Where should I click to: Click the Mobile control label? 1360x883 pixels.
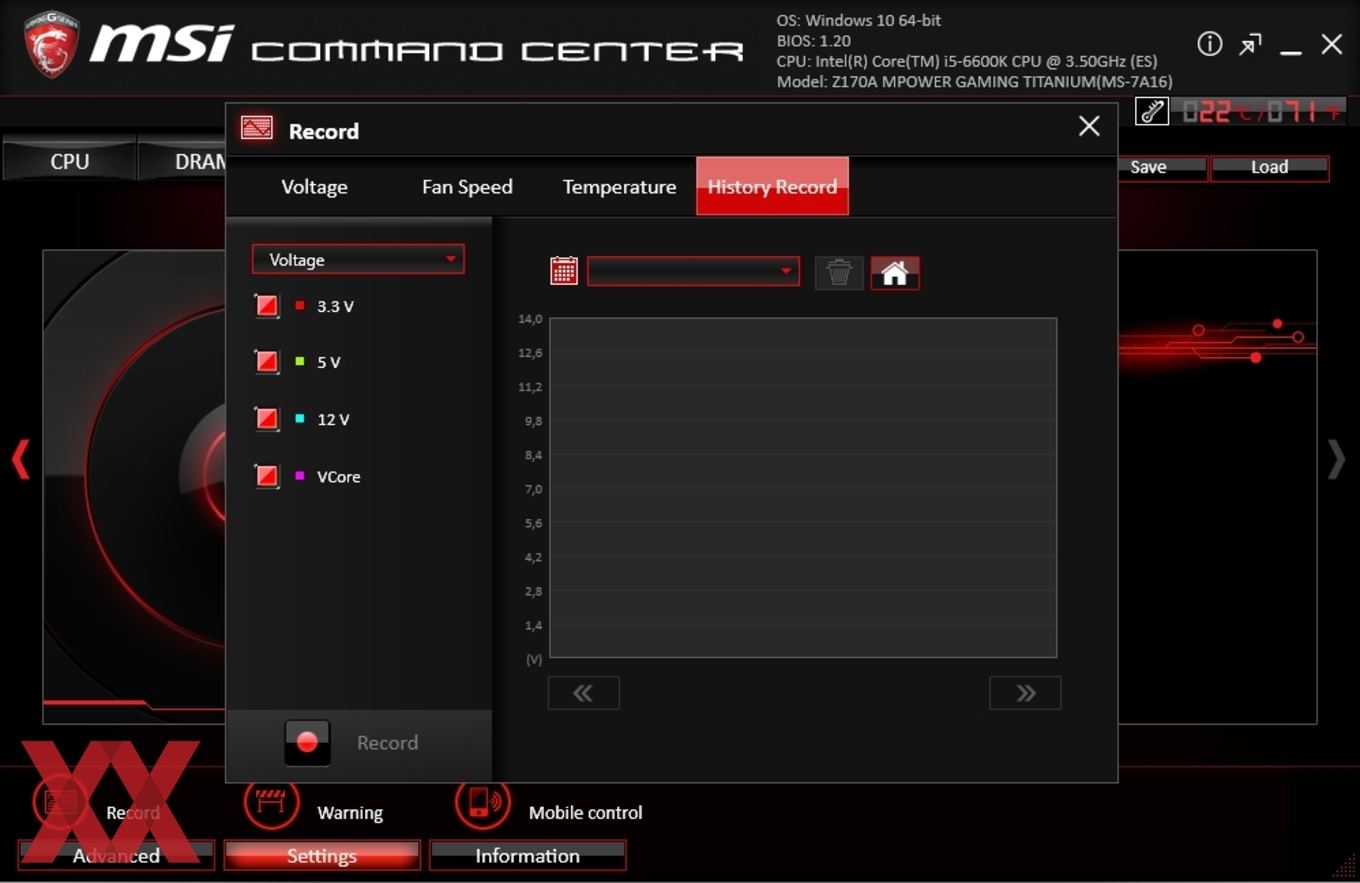click(585, 813)
